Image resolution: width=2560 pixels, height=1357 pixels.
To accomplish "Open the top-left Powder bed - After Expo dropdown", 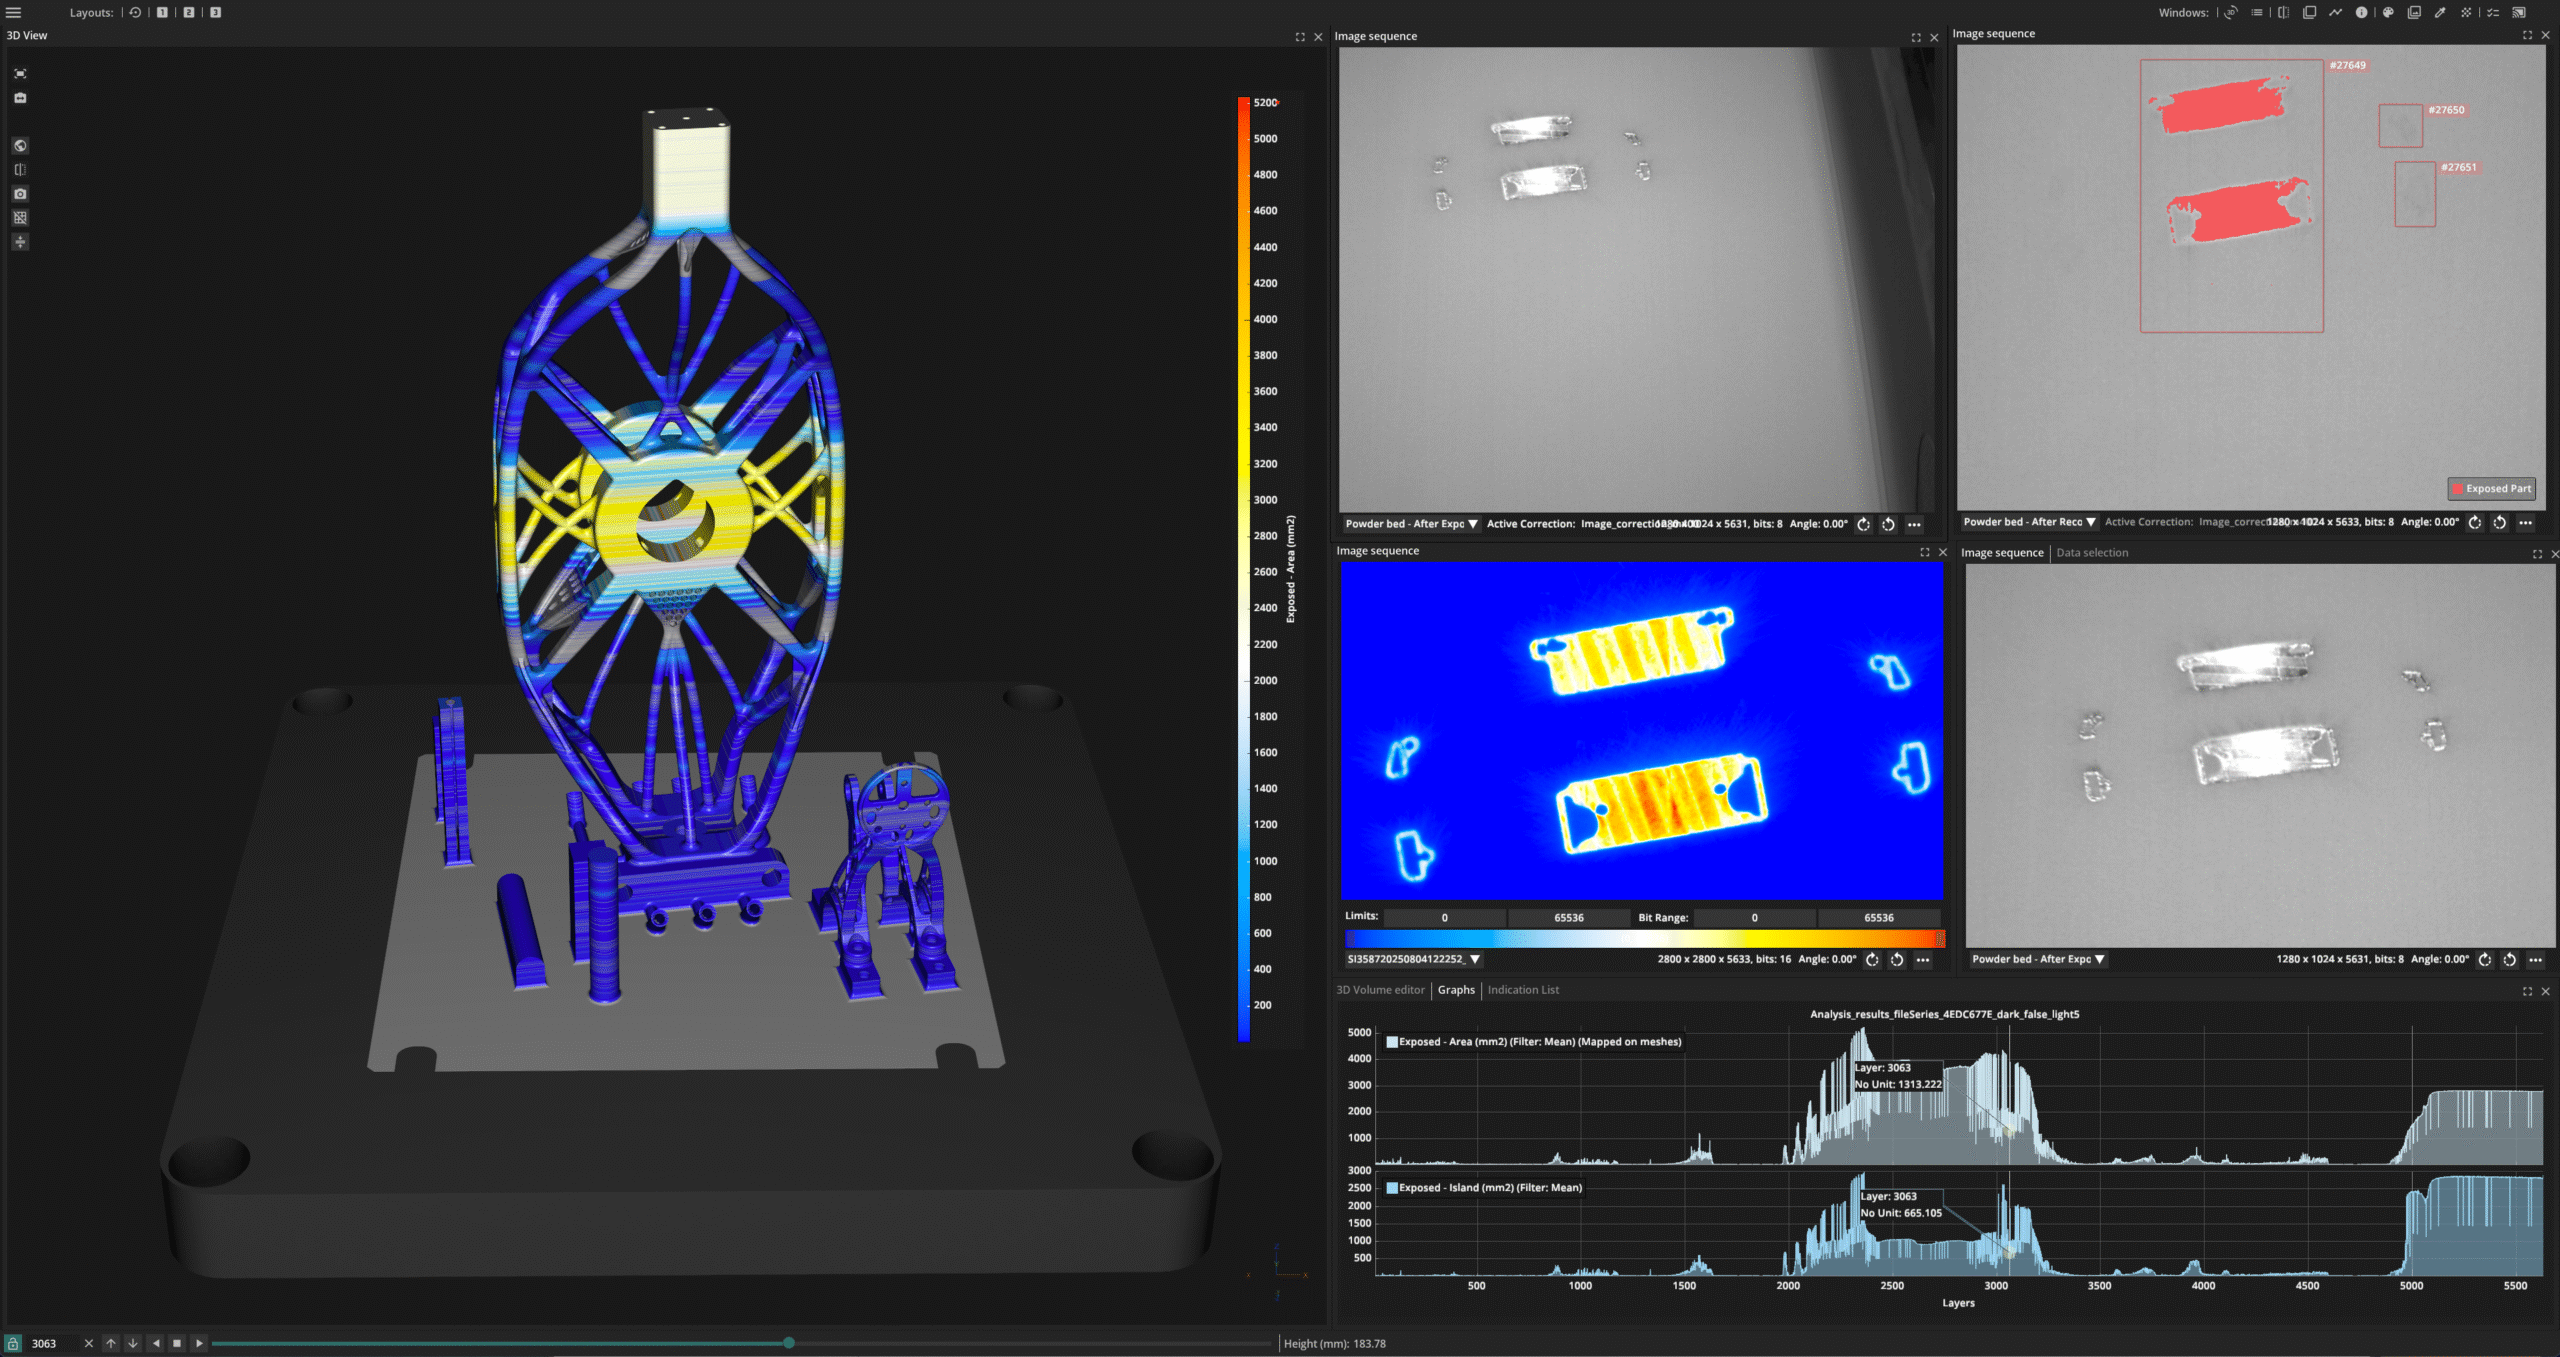I will tap(1411, 524).
